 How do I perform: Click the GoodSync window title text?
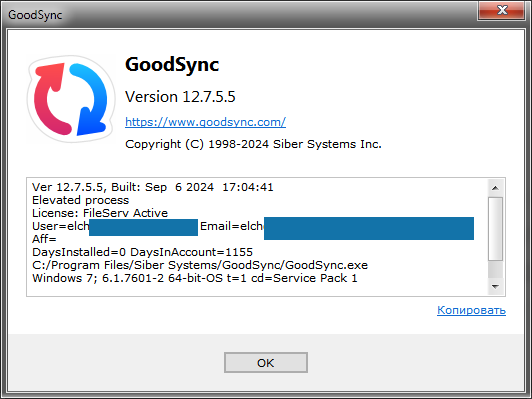[35, 15]
